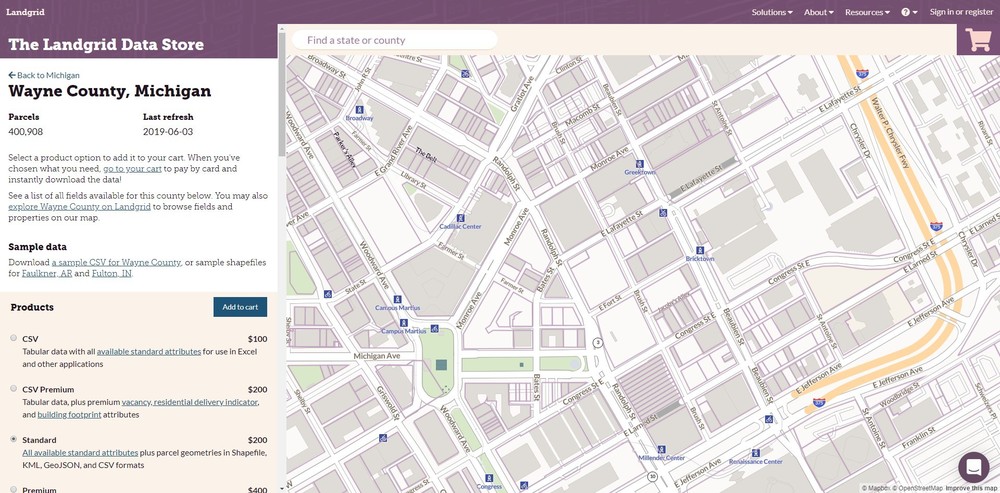
Task: Click the Bricktown station icon
Action: pos(700,251)
